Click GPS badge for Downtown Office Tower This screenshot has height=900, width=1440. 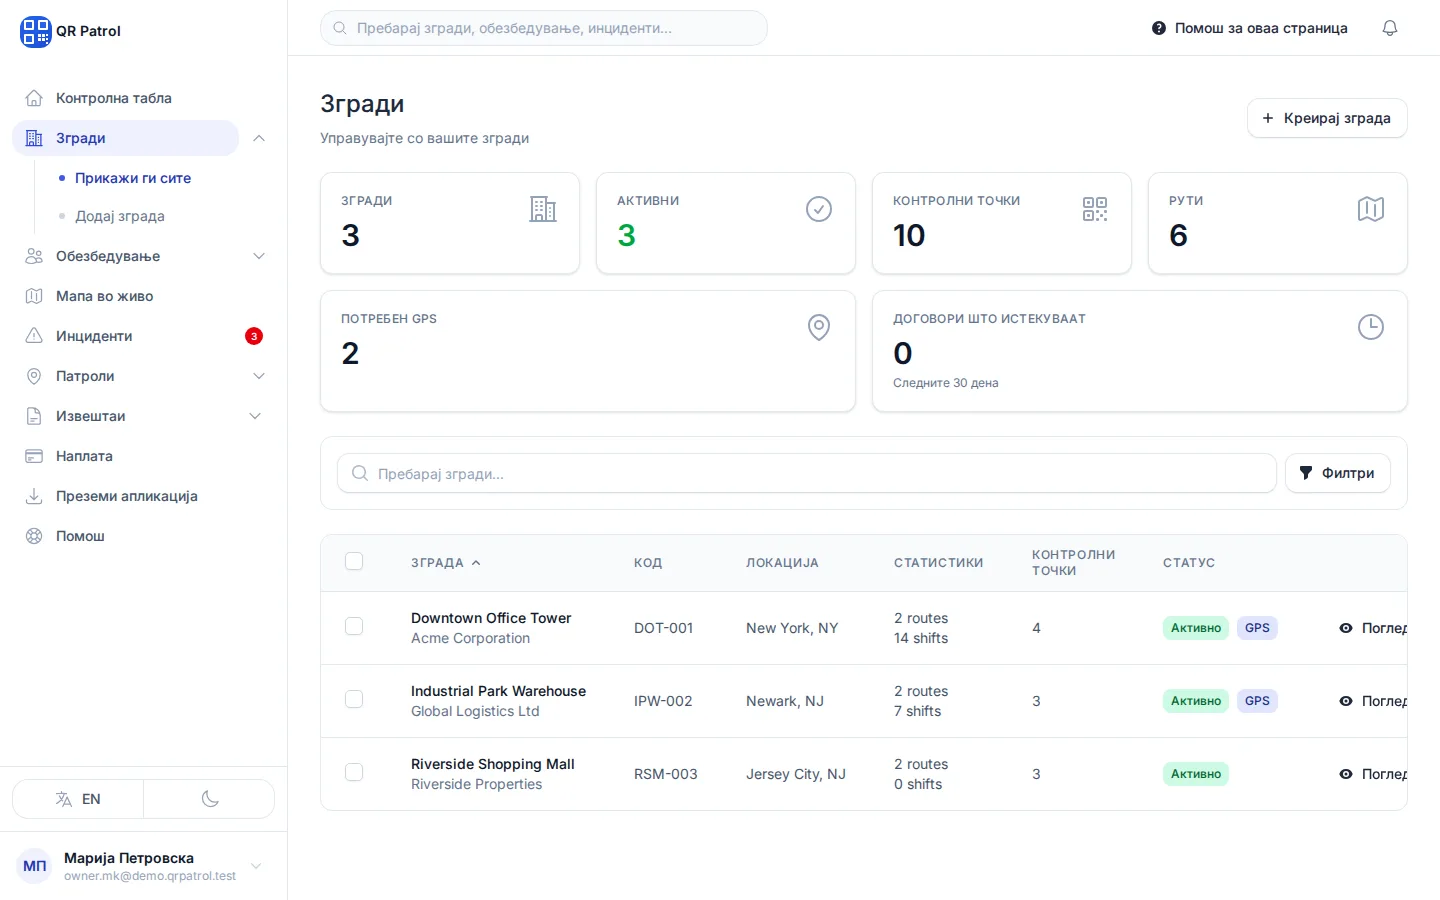click(1257, 628)
